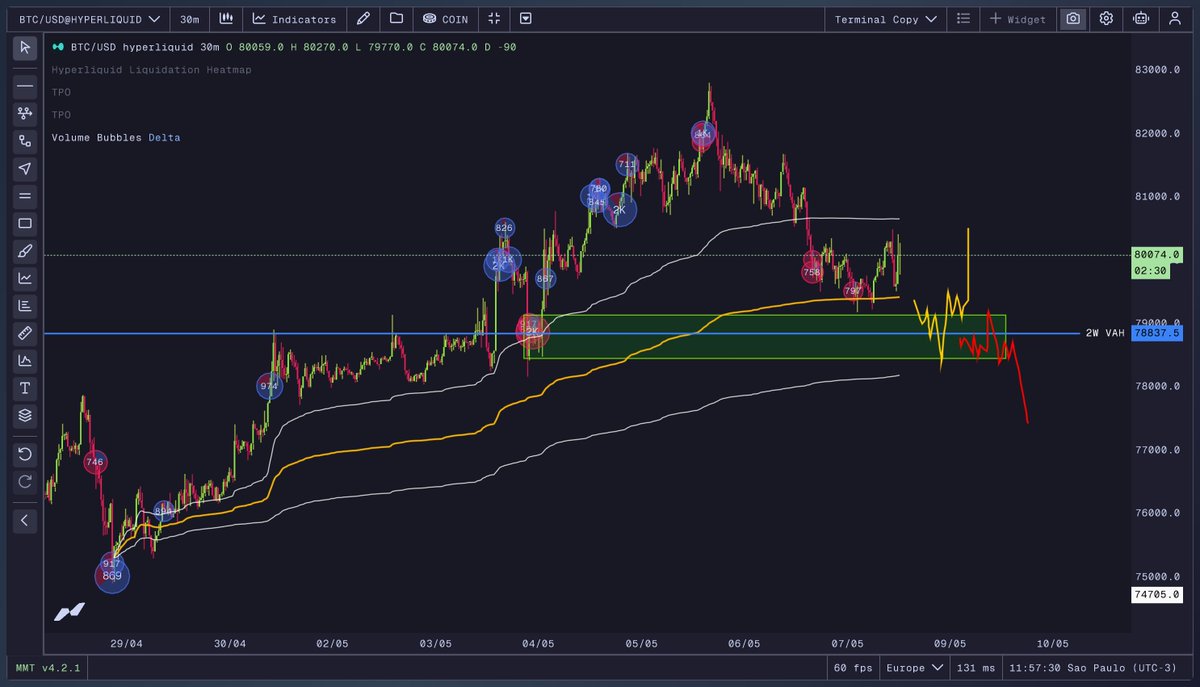Undo the last drawing action
1200x687 pixels.
(x=25, y=454)
